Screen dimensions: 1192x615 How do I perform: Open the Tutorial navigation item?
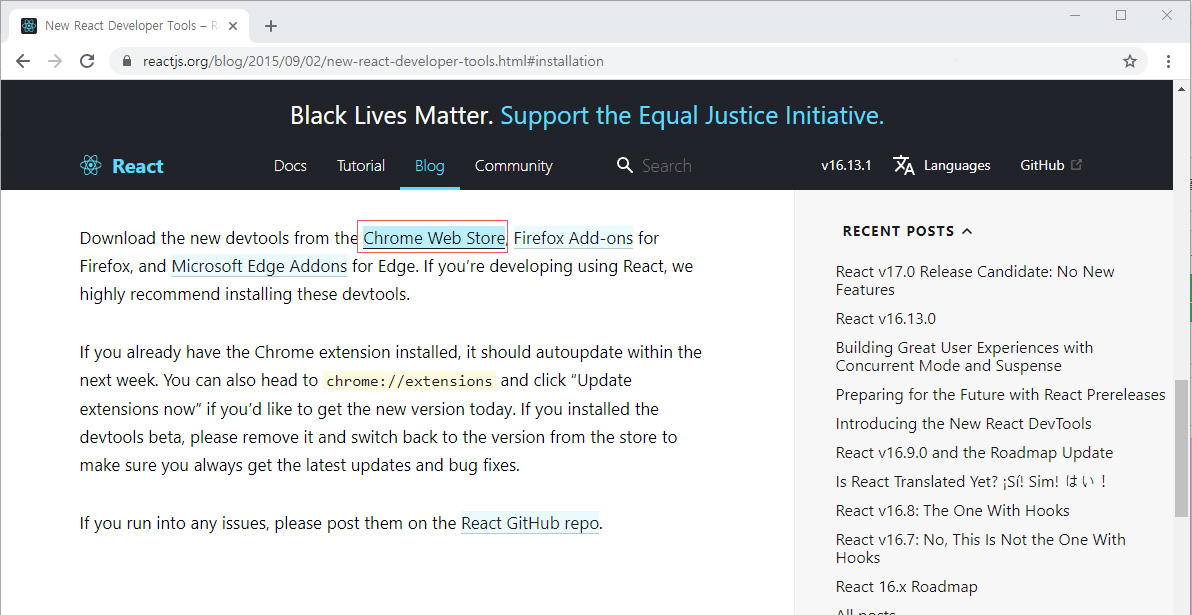361,166
